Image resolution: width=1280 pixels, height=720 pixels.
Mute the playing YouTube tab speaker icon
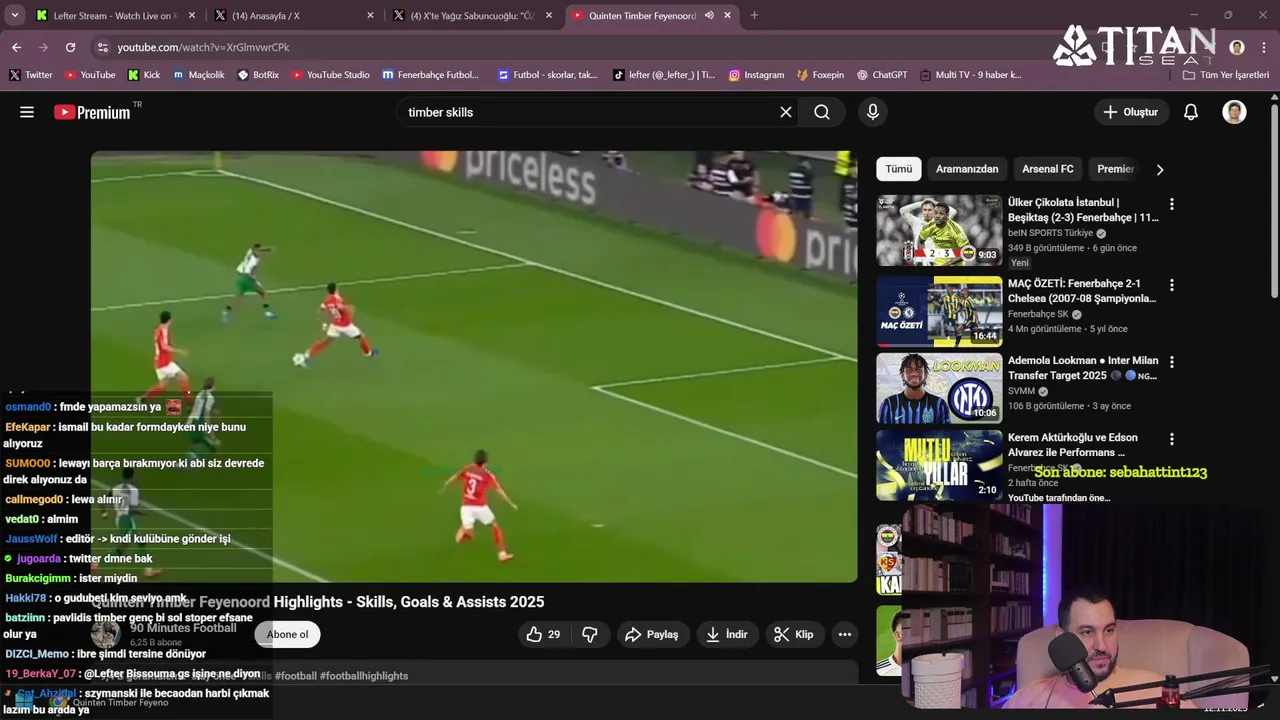point(709,15)
